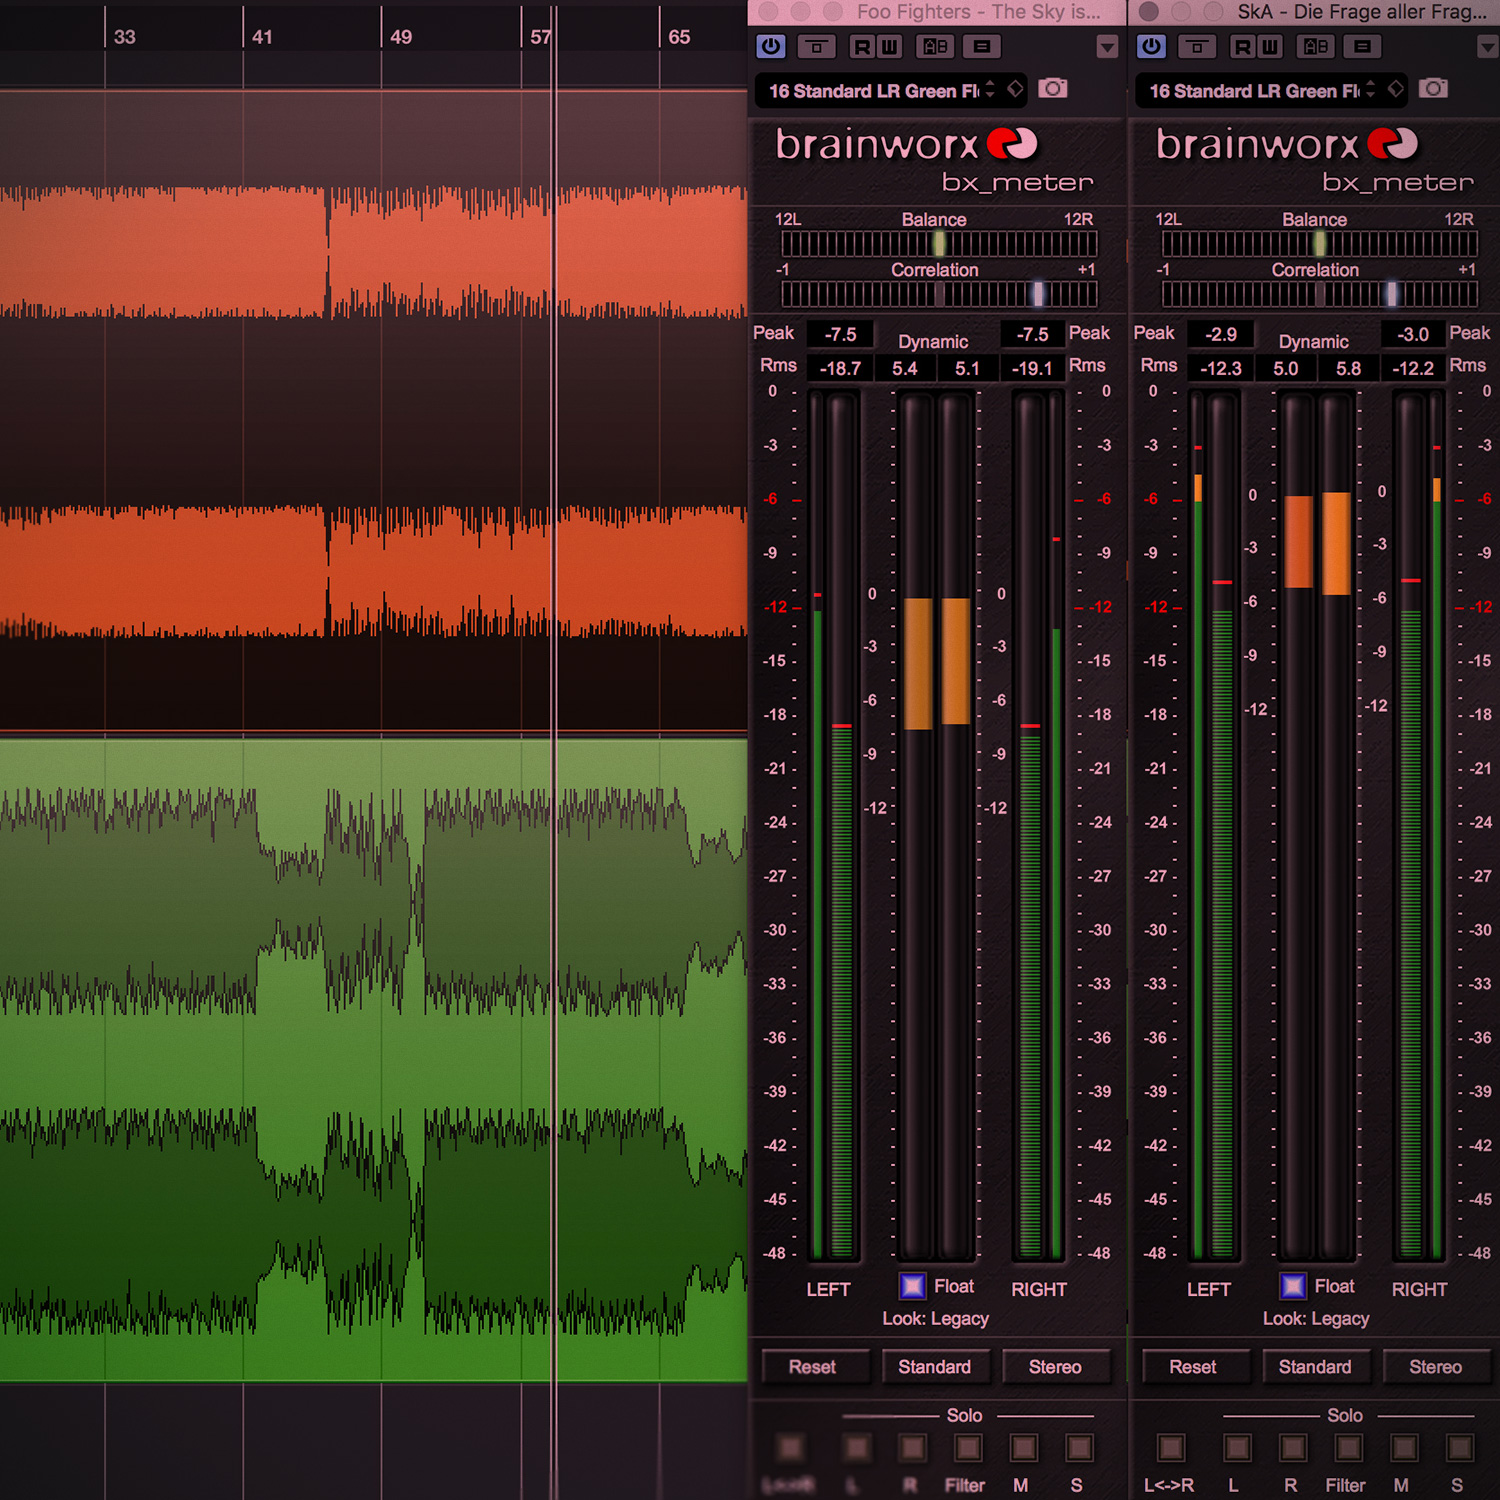This screenshot has height=1500, width=1500.
Task: Take snapshot with Foo Fighters plugin camera icon
Action: tap(1052, 88)
